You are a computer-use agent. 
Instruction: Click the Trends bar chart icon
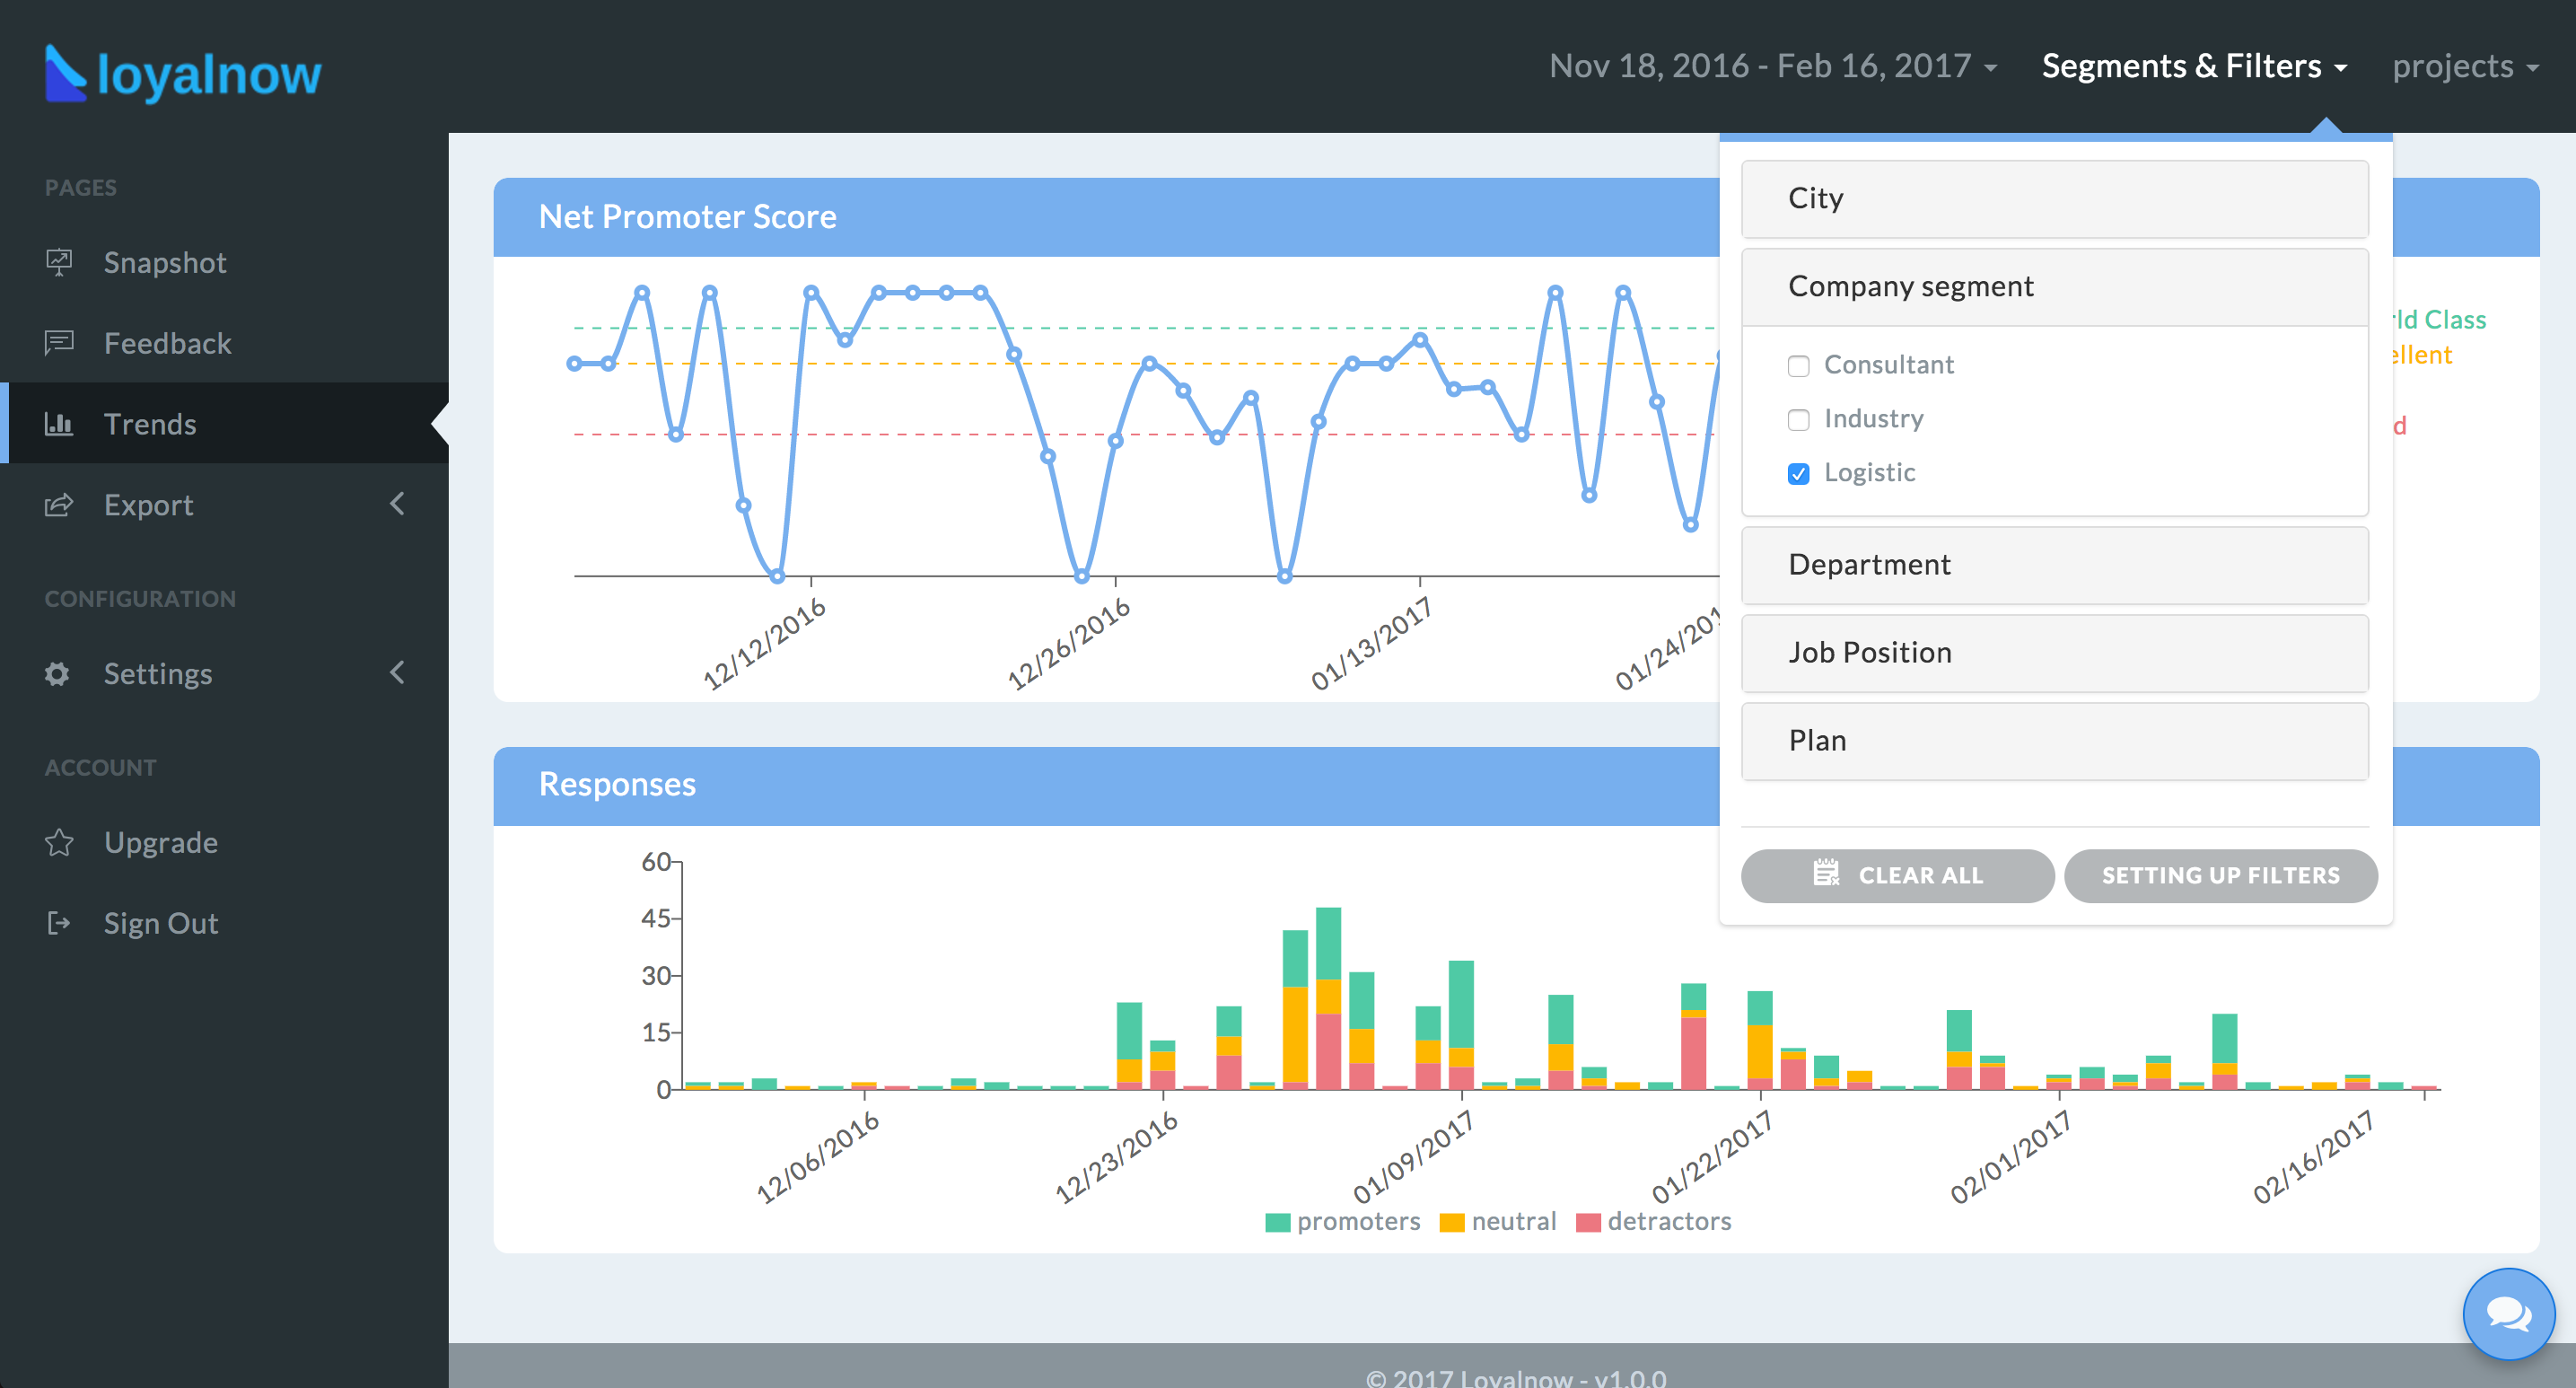point(59,424)
